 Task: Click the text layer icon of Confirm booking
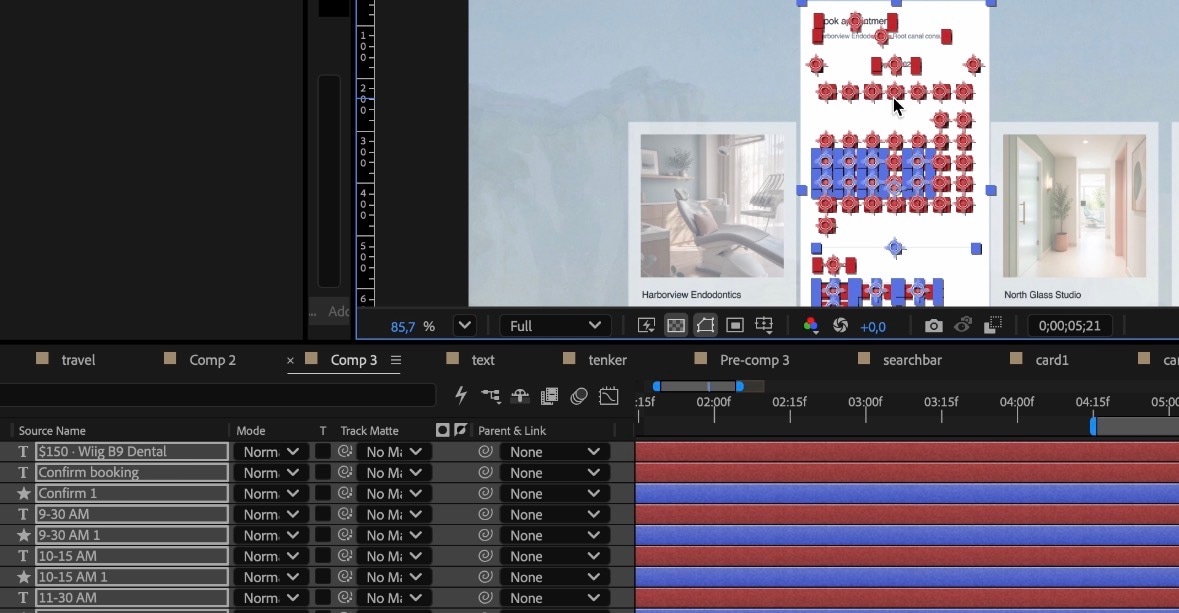click(x=23, y=472)
